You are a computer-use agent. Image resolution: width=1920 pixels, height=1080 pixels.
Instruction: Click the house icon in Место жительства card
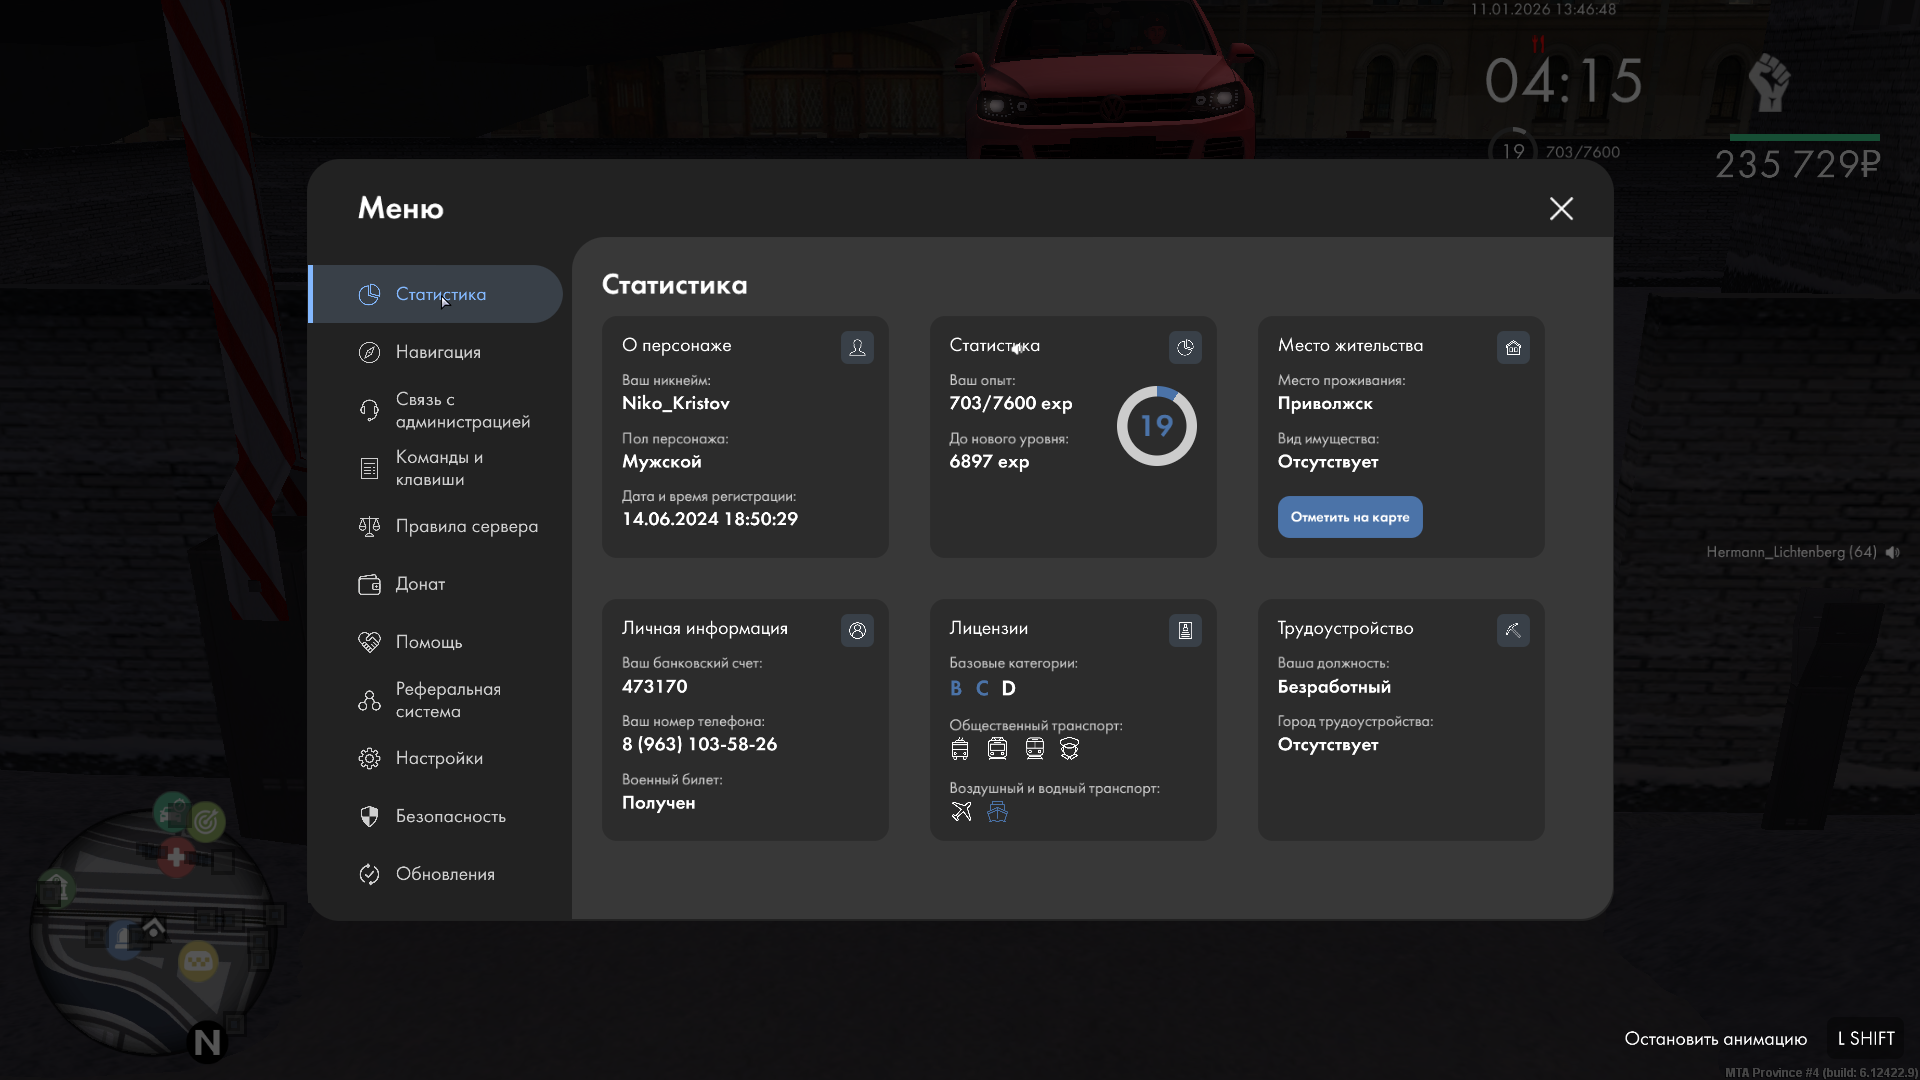pos(1513,347)
